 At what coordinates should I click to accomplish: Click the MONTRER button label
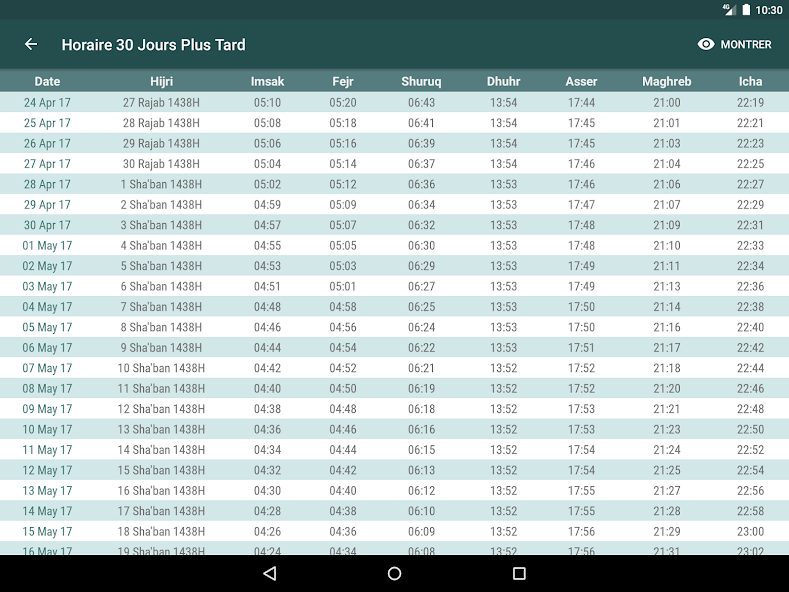tap(746, 44)
